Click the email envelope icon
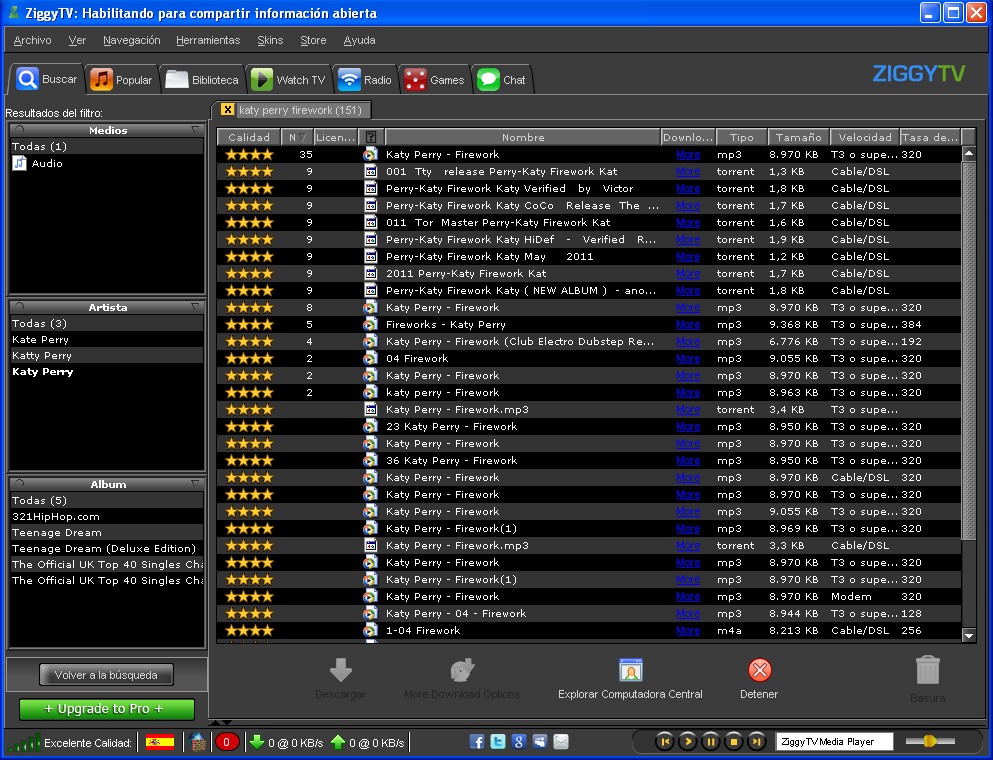This screenshot has width=993, height=760. [x=561, y=742]
